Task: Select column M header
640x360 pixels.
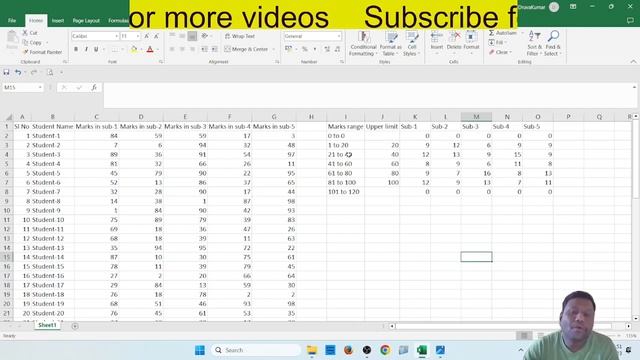Action: click(x=476, y=117)
